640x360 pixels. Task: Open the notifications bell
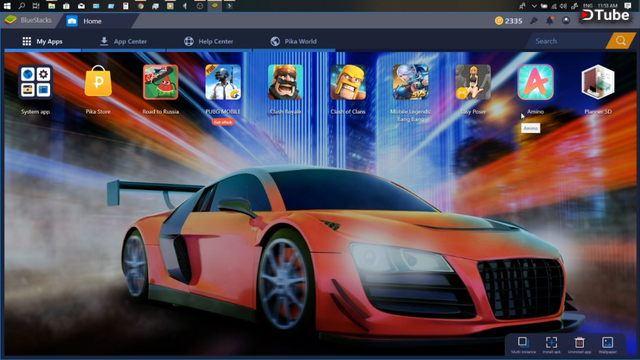(x=550, y=20)
